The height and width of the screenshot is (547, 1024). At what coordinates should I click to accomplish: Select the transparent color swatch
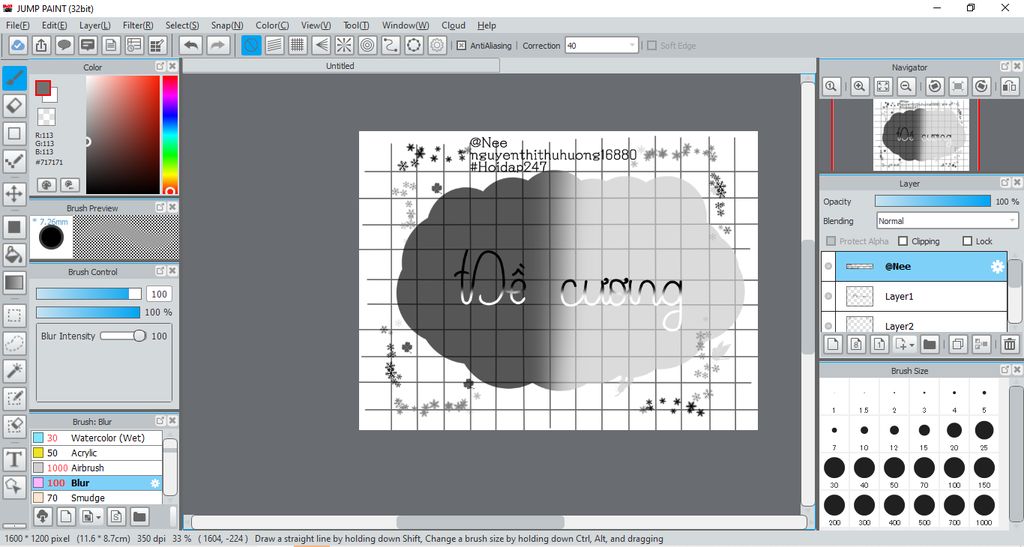pos(46,117)
